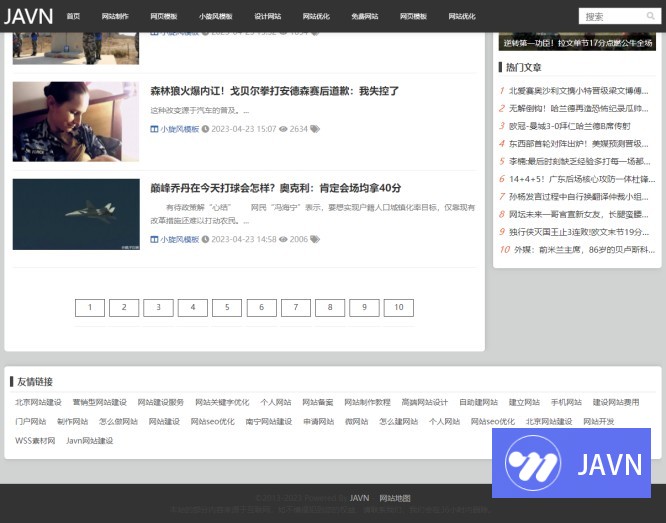Screen dimensions: 666x523
Task: Open hot article 10 外媒：前米兰主席
Action: [x=584, y=250]
